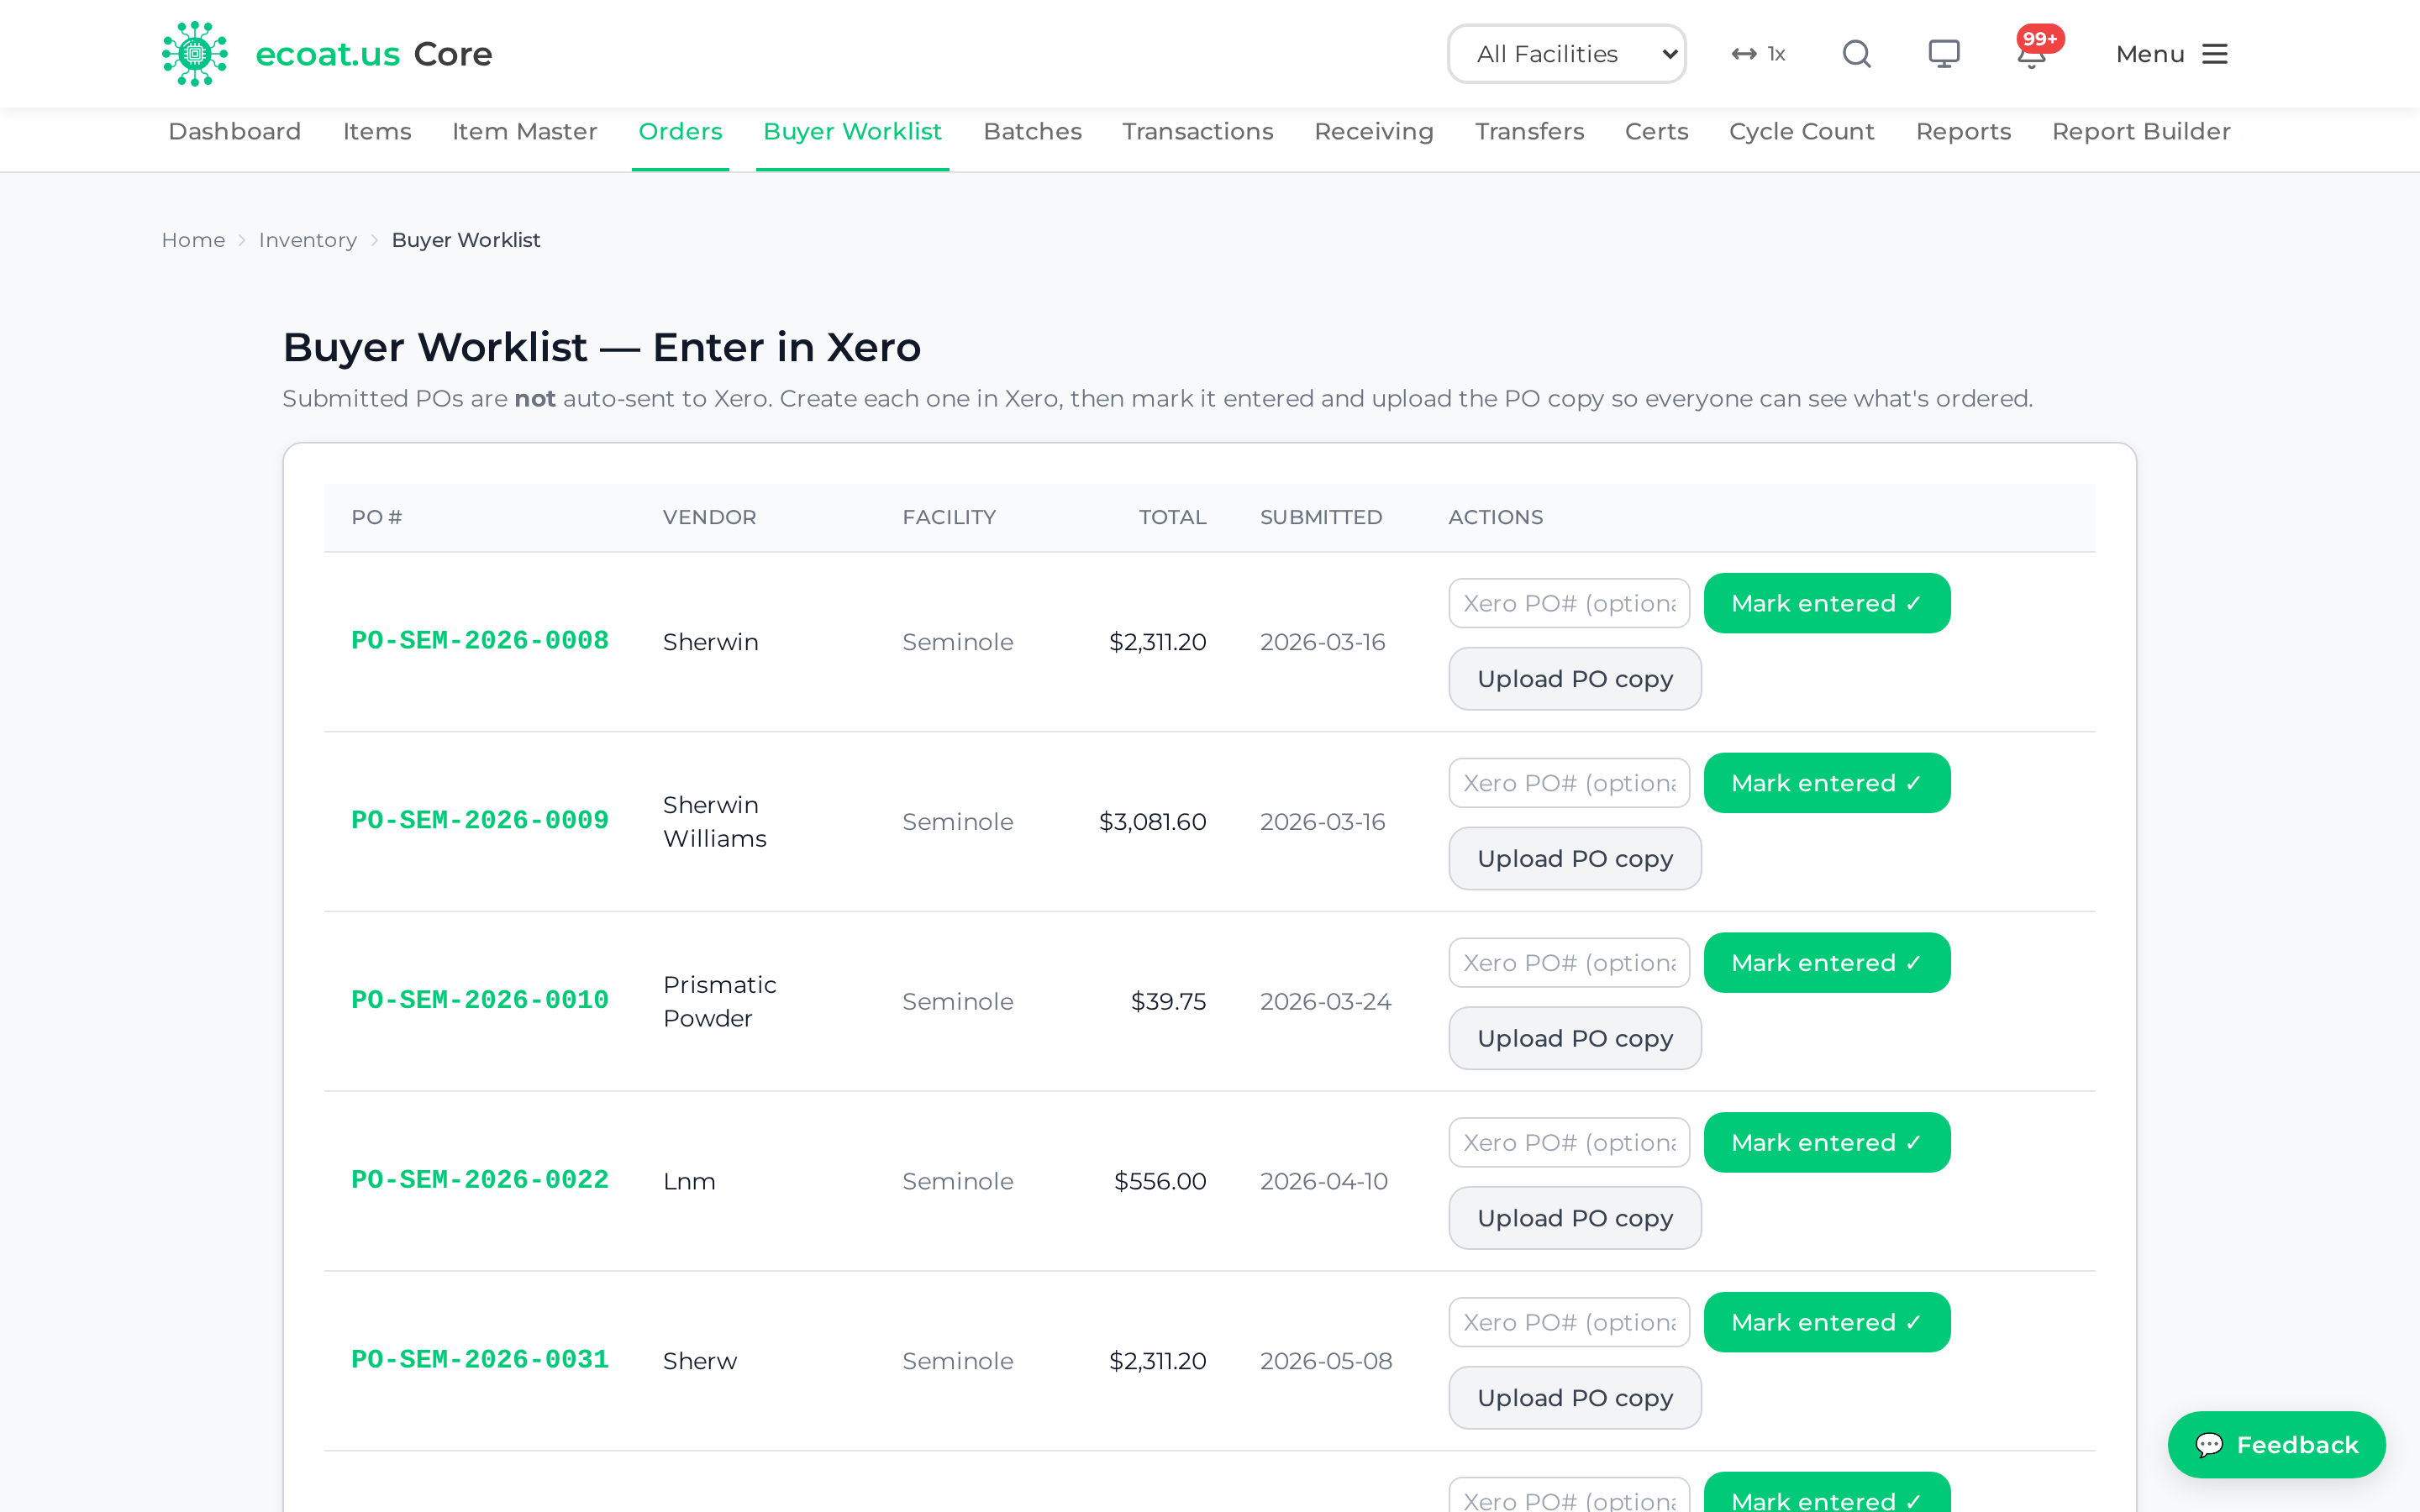This screenshot has height=1512, width=2420.
Task: Upload PO copy for PO-SEM-2026-0008
Action: click(1575, 679)
